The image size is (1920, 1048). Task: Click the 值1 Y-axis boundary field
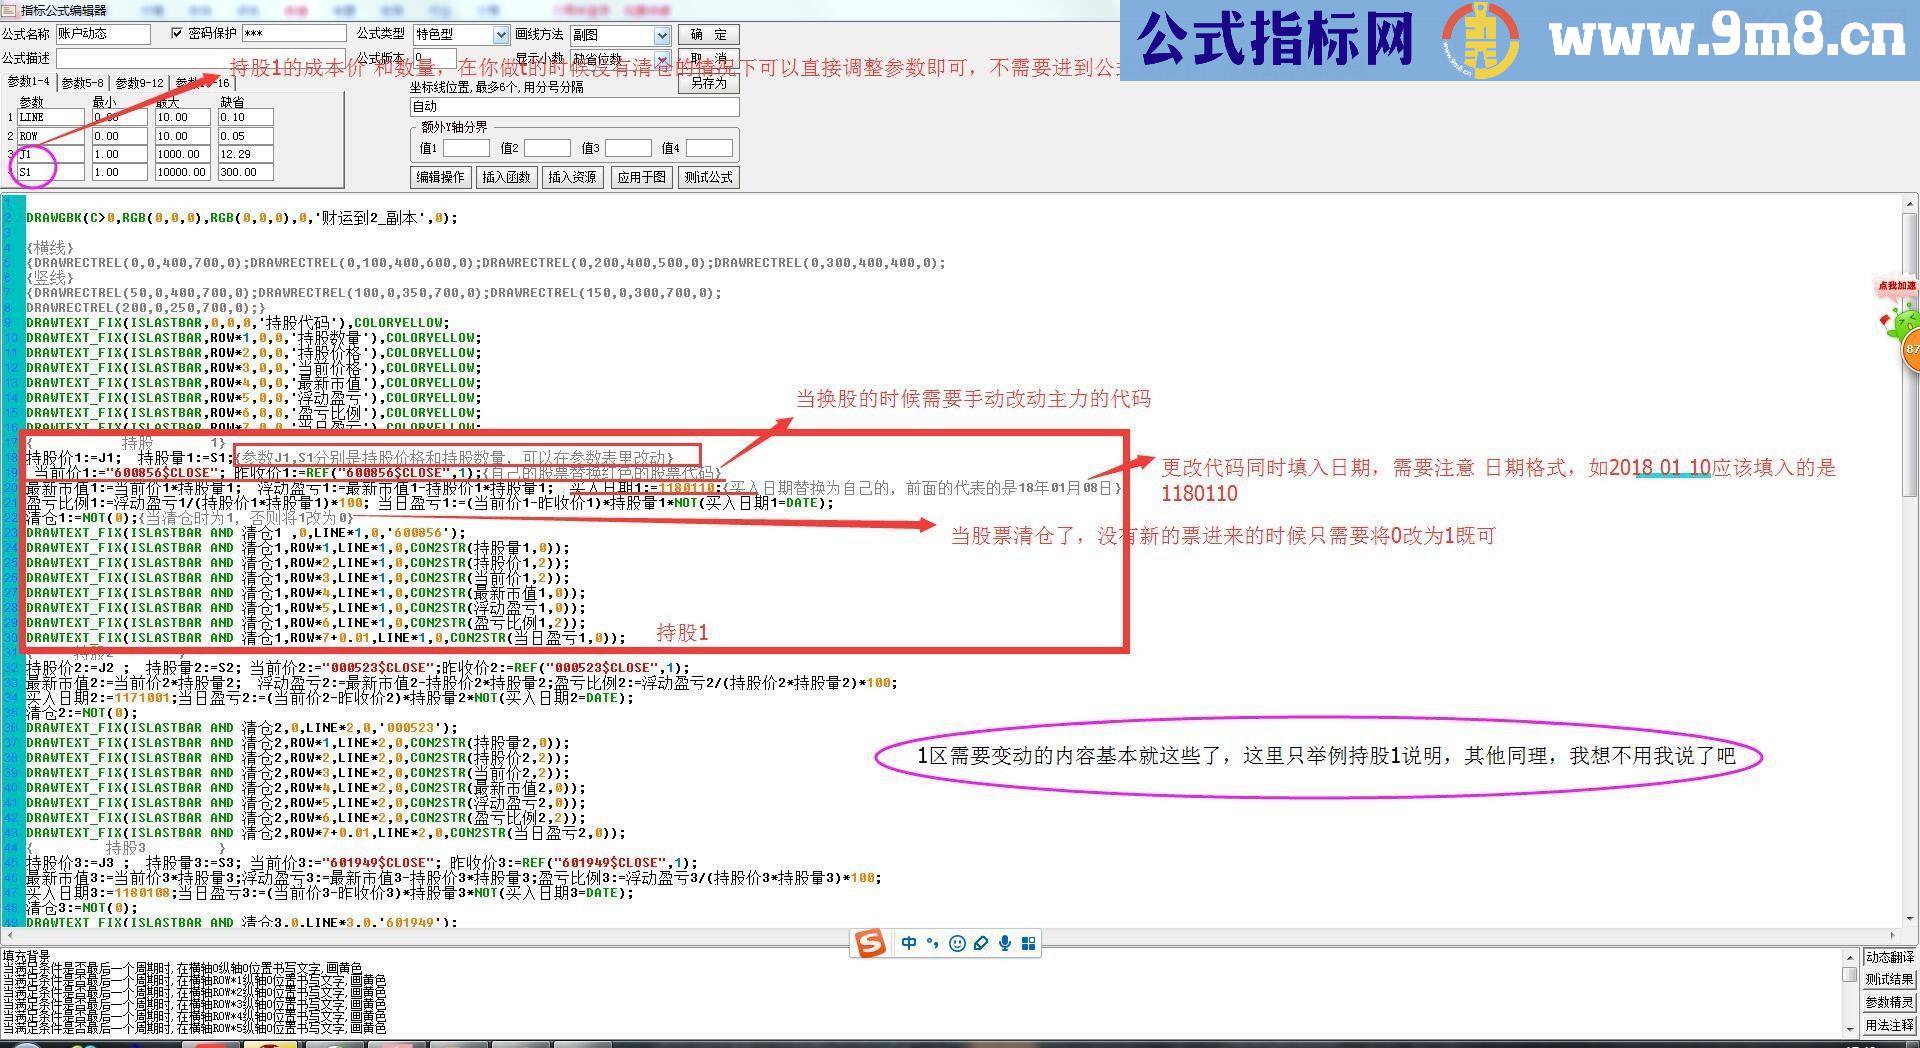(466, 148)
